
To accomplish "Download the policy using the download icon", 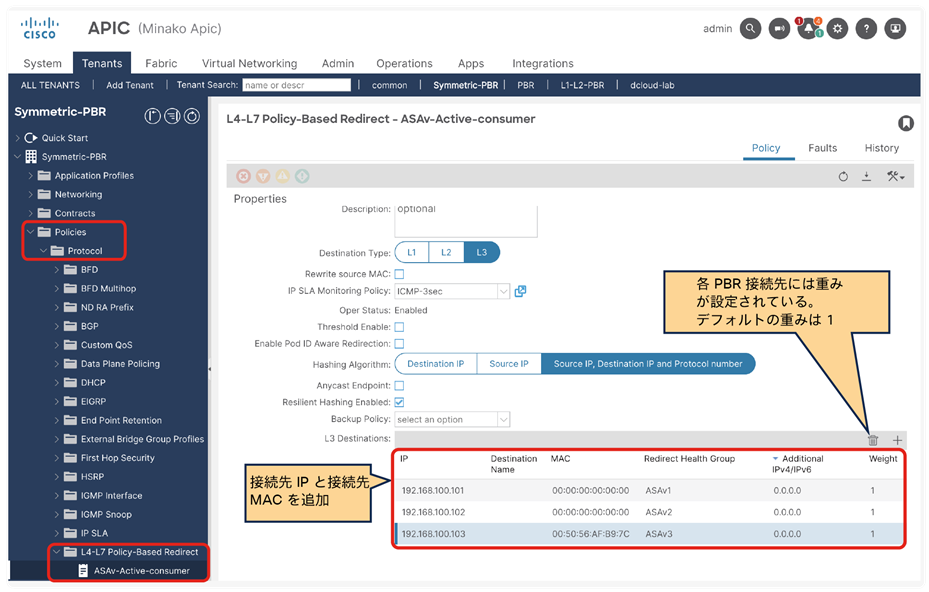I will click(866, 177).
